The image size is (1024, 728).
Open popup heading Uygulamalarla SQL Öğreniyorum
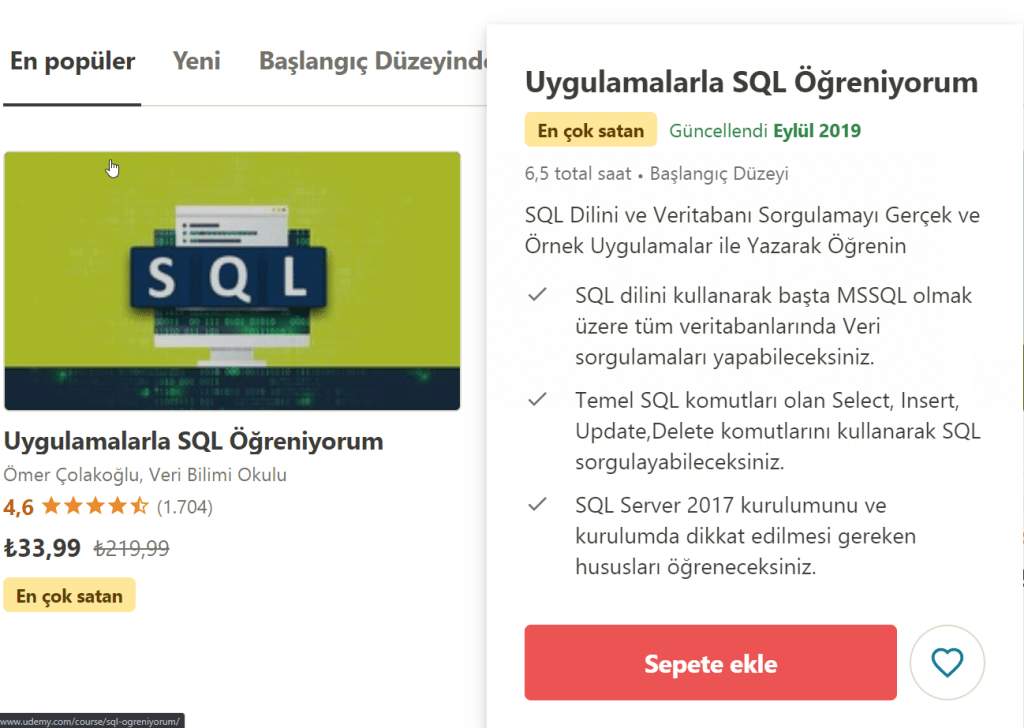[x=751, y=82]
